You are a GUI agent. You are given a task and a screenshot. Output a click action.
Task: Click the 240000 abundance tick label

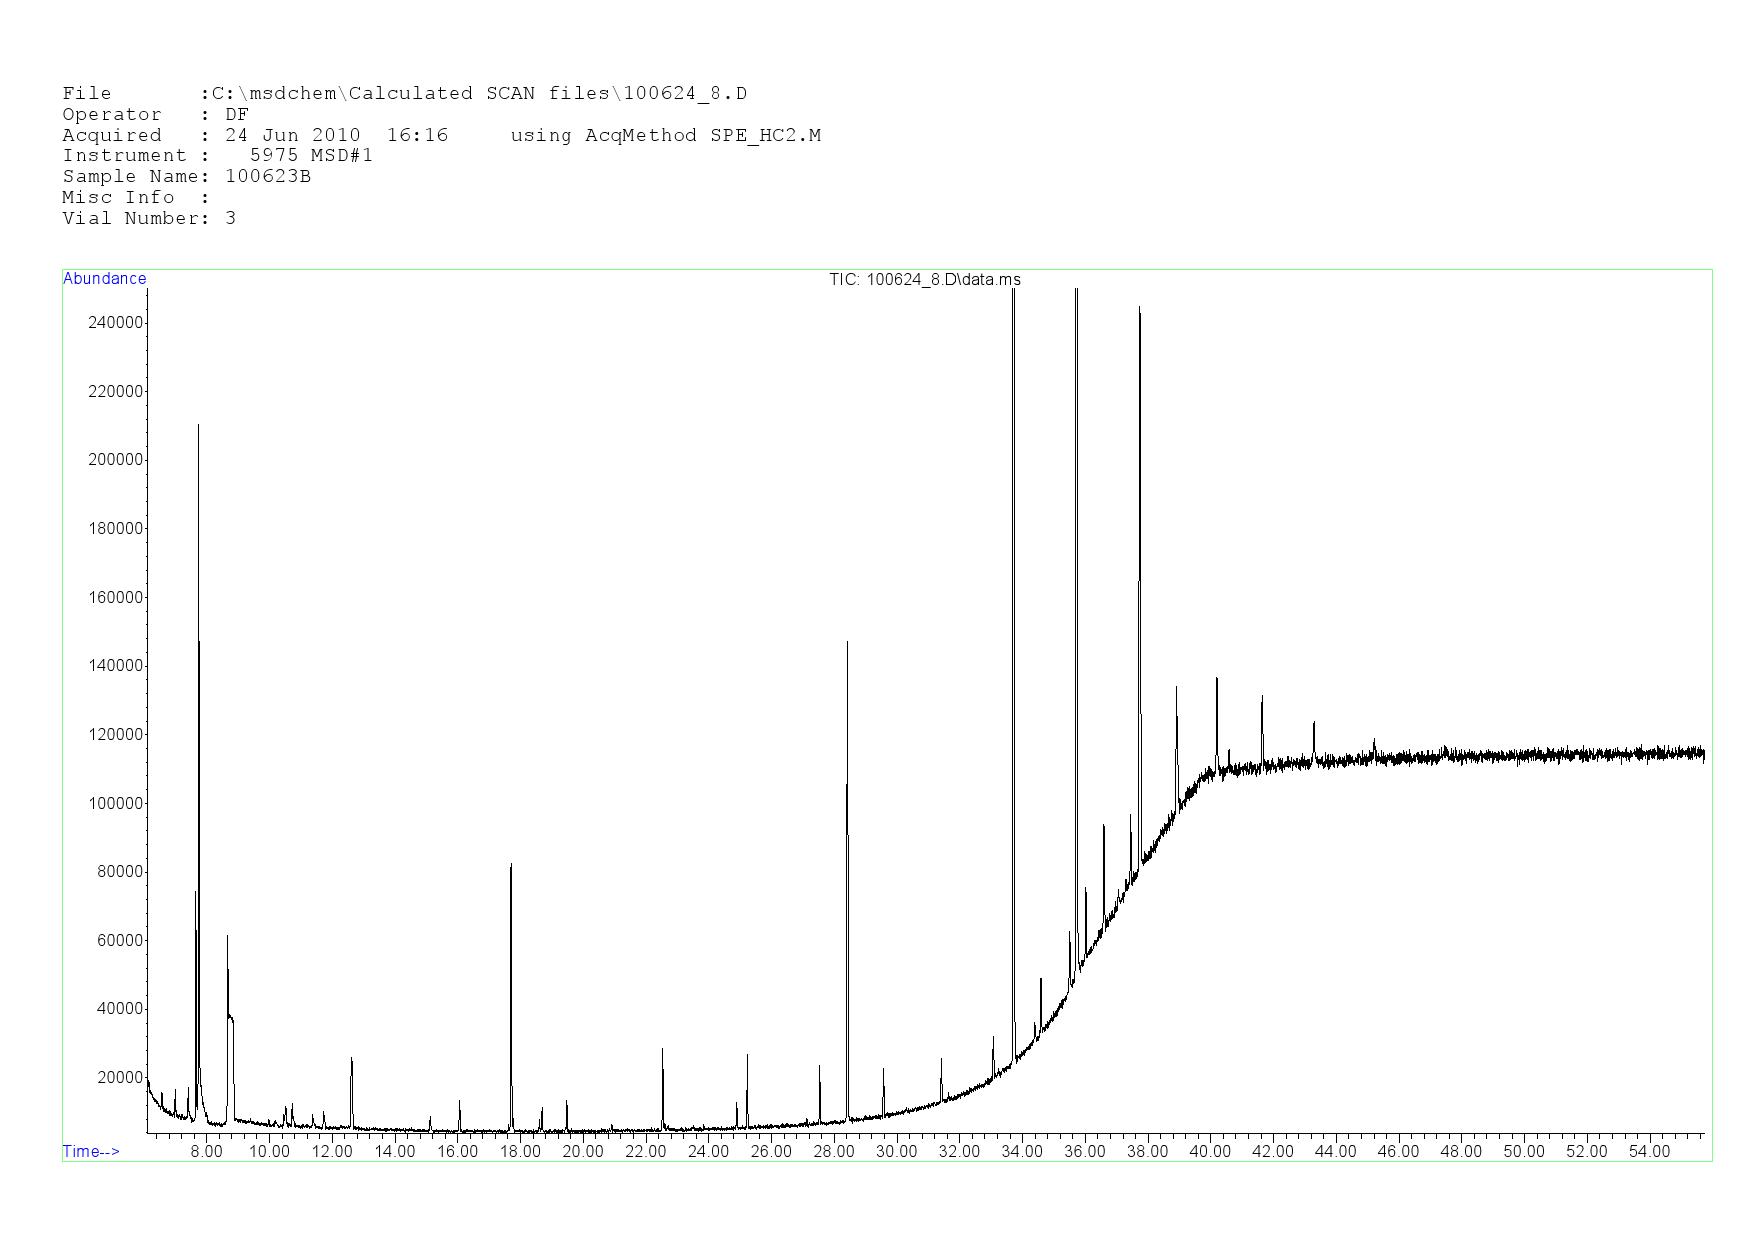(x=116, y=322)
